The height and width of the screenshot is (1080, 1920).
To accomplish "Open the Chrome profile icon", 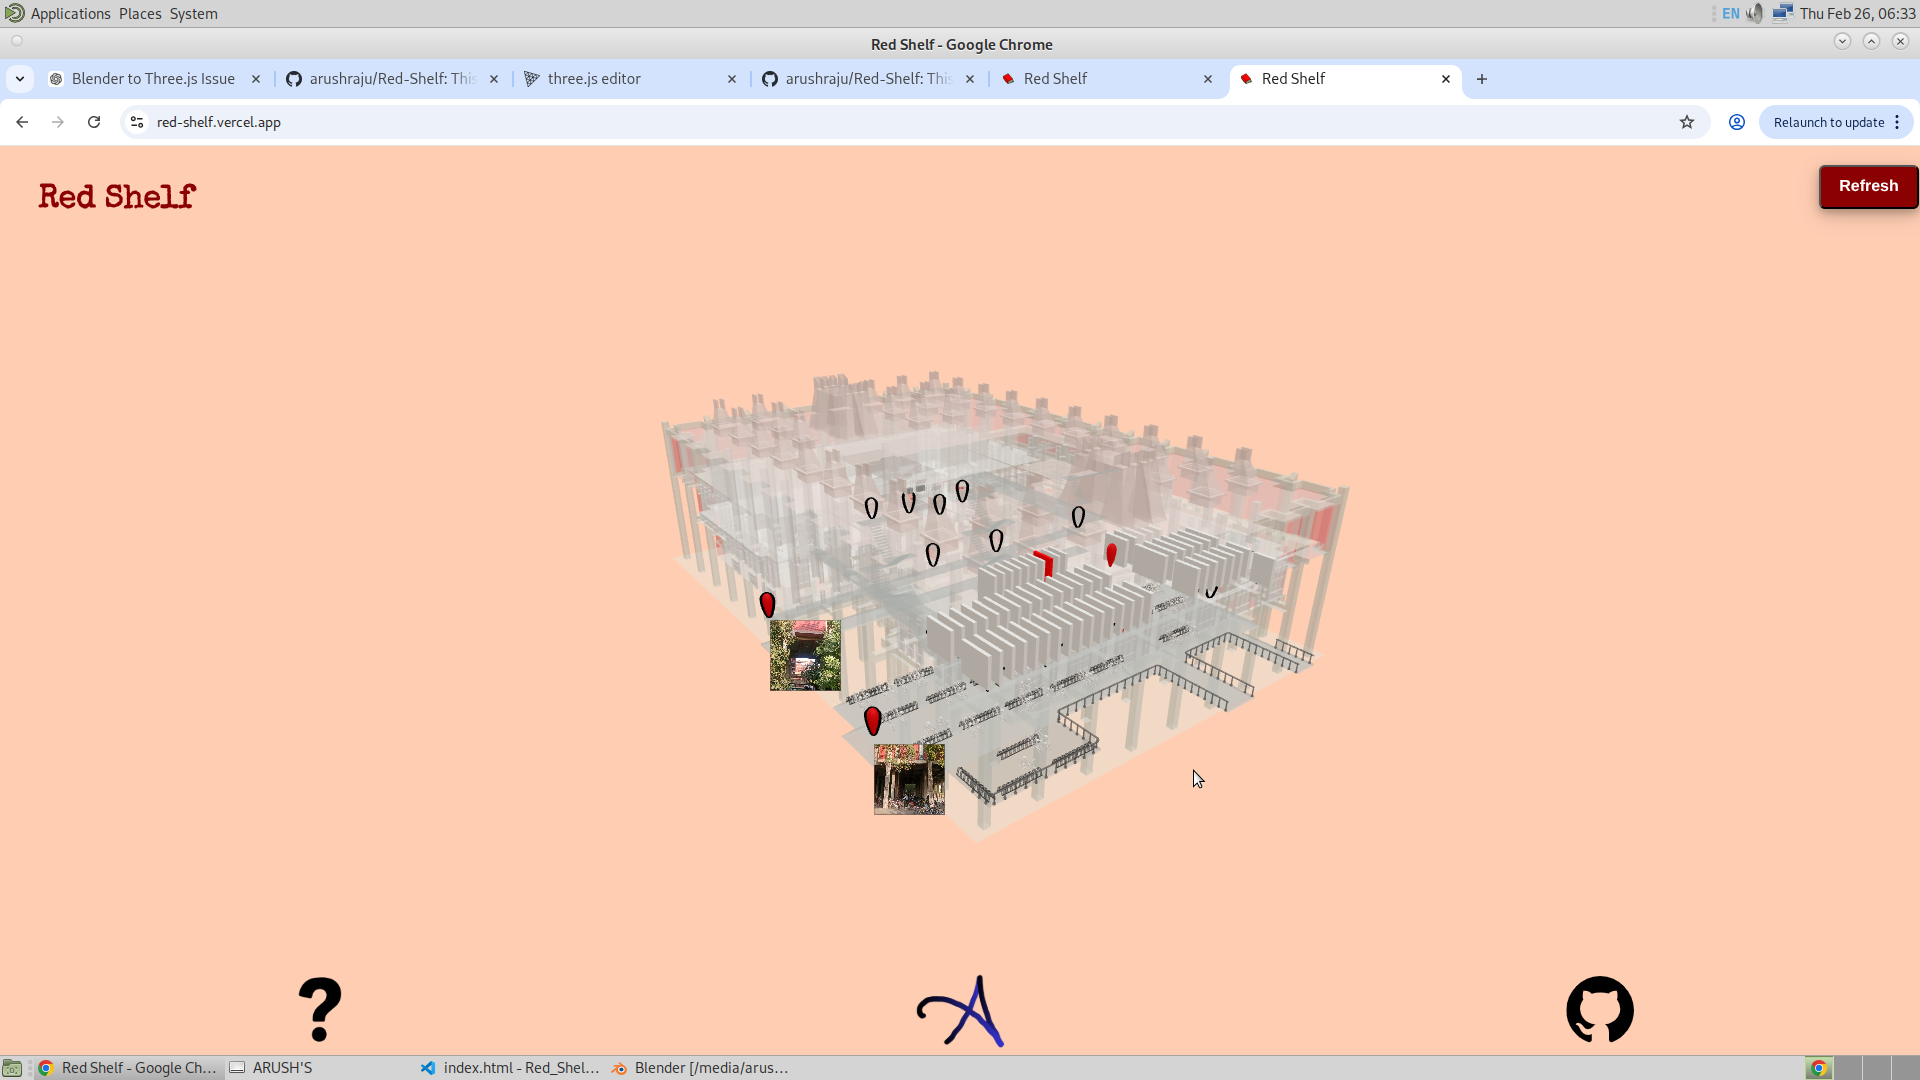I will (x=1736, y=121).
